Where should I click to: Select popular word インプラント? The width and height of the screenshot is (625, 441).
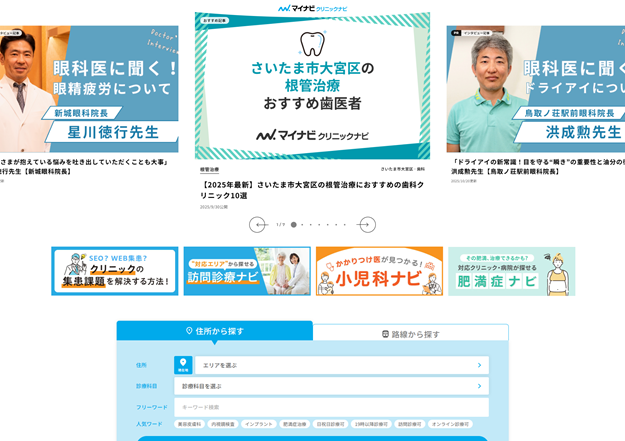tap(258, 424)
